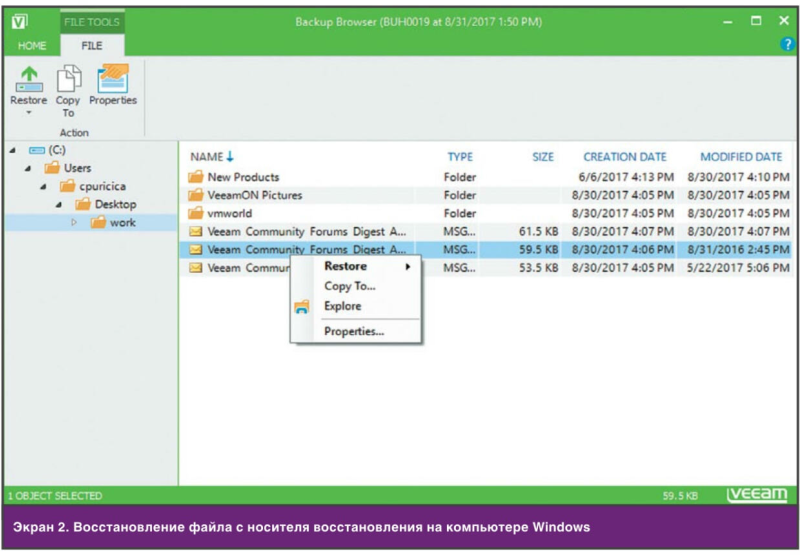This screenshot has height=555, width=800.
Task: Click the 59.5 KB message file envelope icon
Action: click(195, 249)
